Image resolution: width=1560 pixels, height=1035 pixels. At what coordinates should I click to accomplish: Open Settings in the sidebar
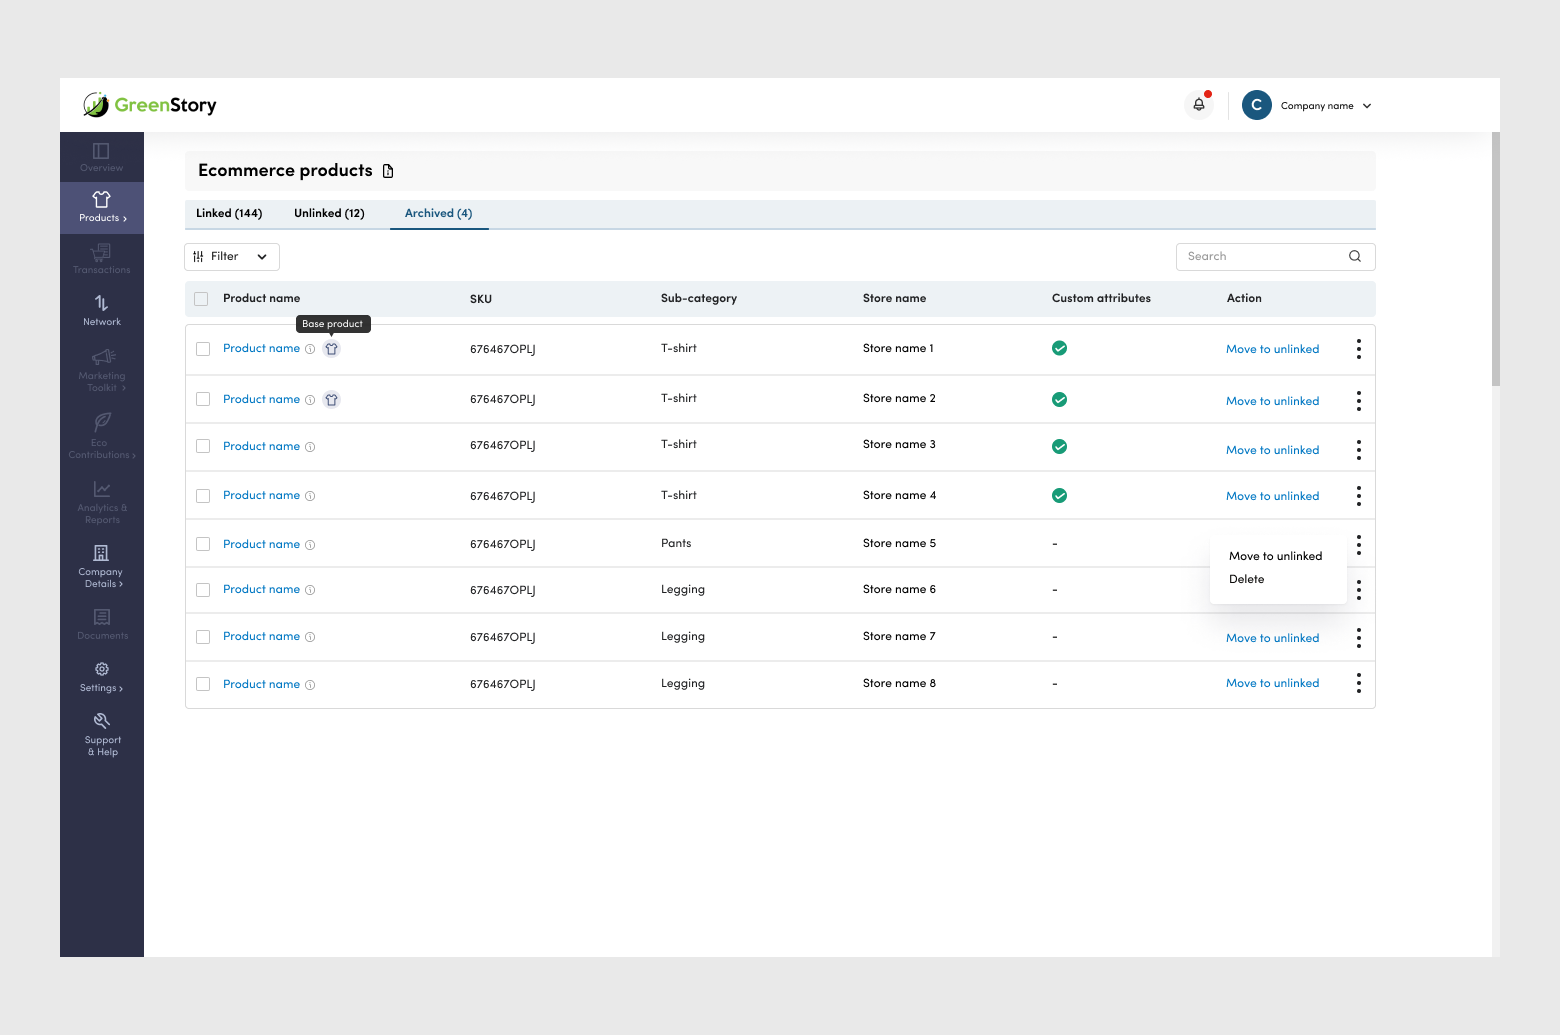tap(101, 677)
